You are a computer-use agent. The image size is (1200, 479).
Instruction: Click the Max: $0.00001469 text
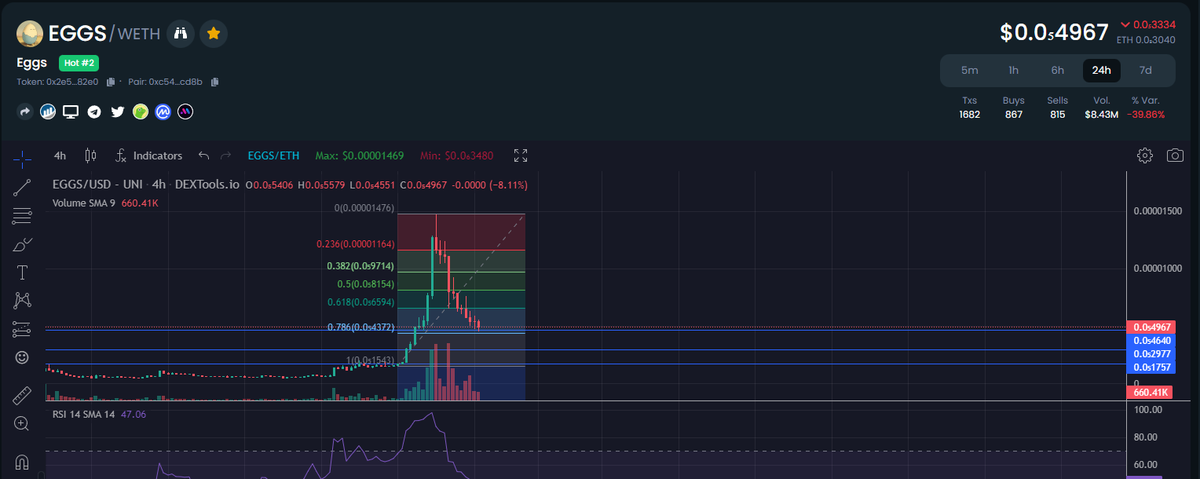359,156
